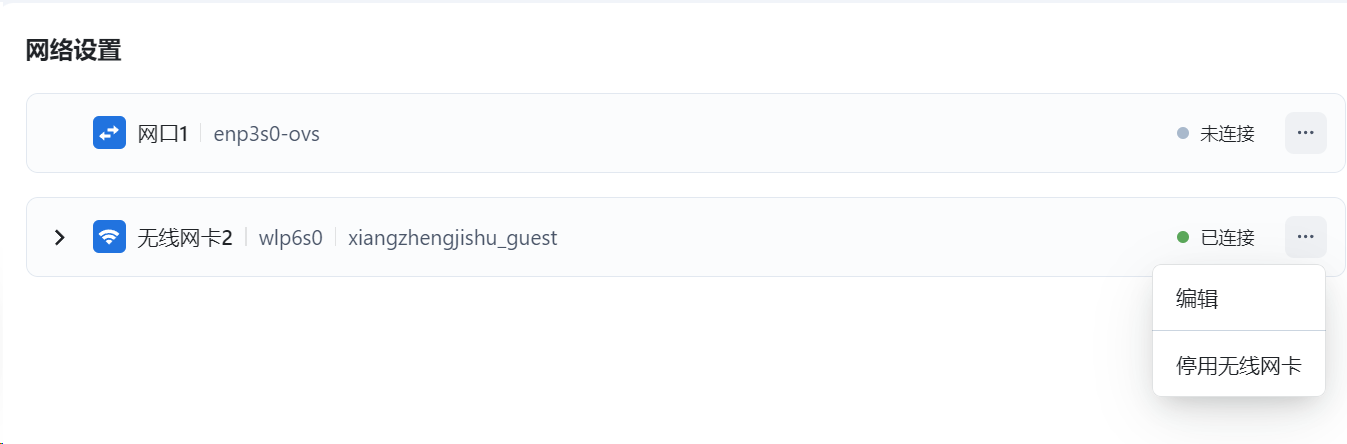The width and height of the screenshot is (1347, 444).
Task: Click the 未连接 status text
Action: [1227, 133]
